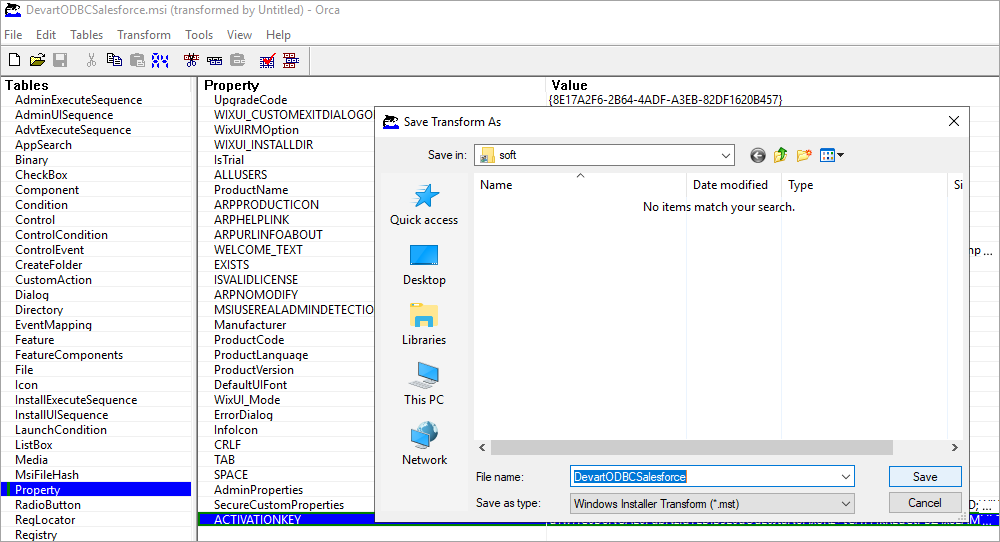Select the Registry table
The height and width of the screenshot is (542, 1000).
[36, 535]
